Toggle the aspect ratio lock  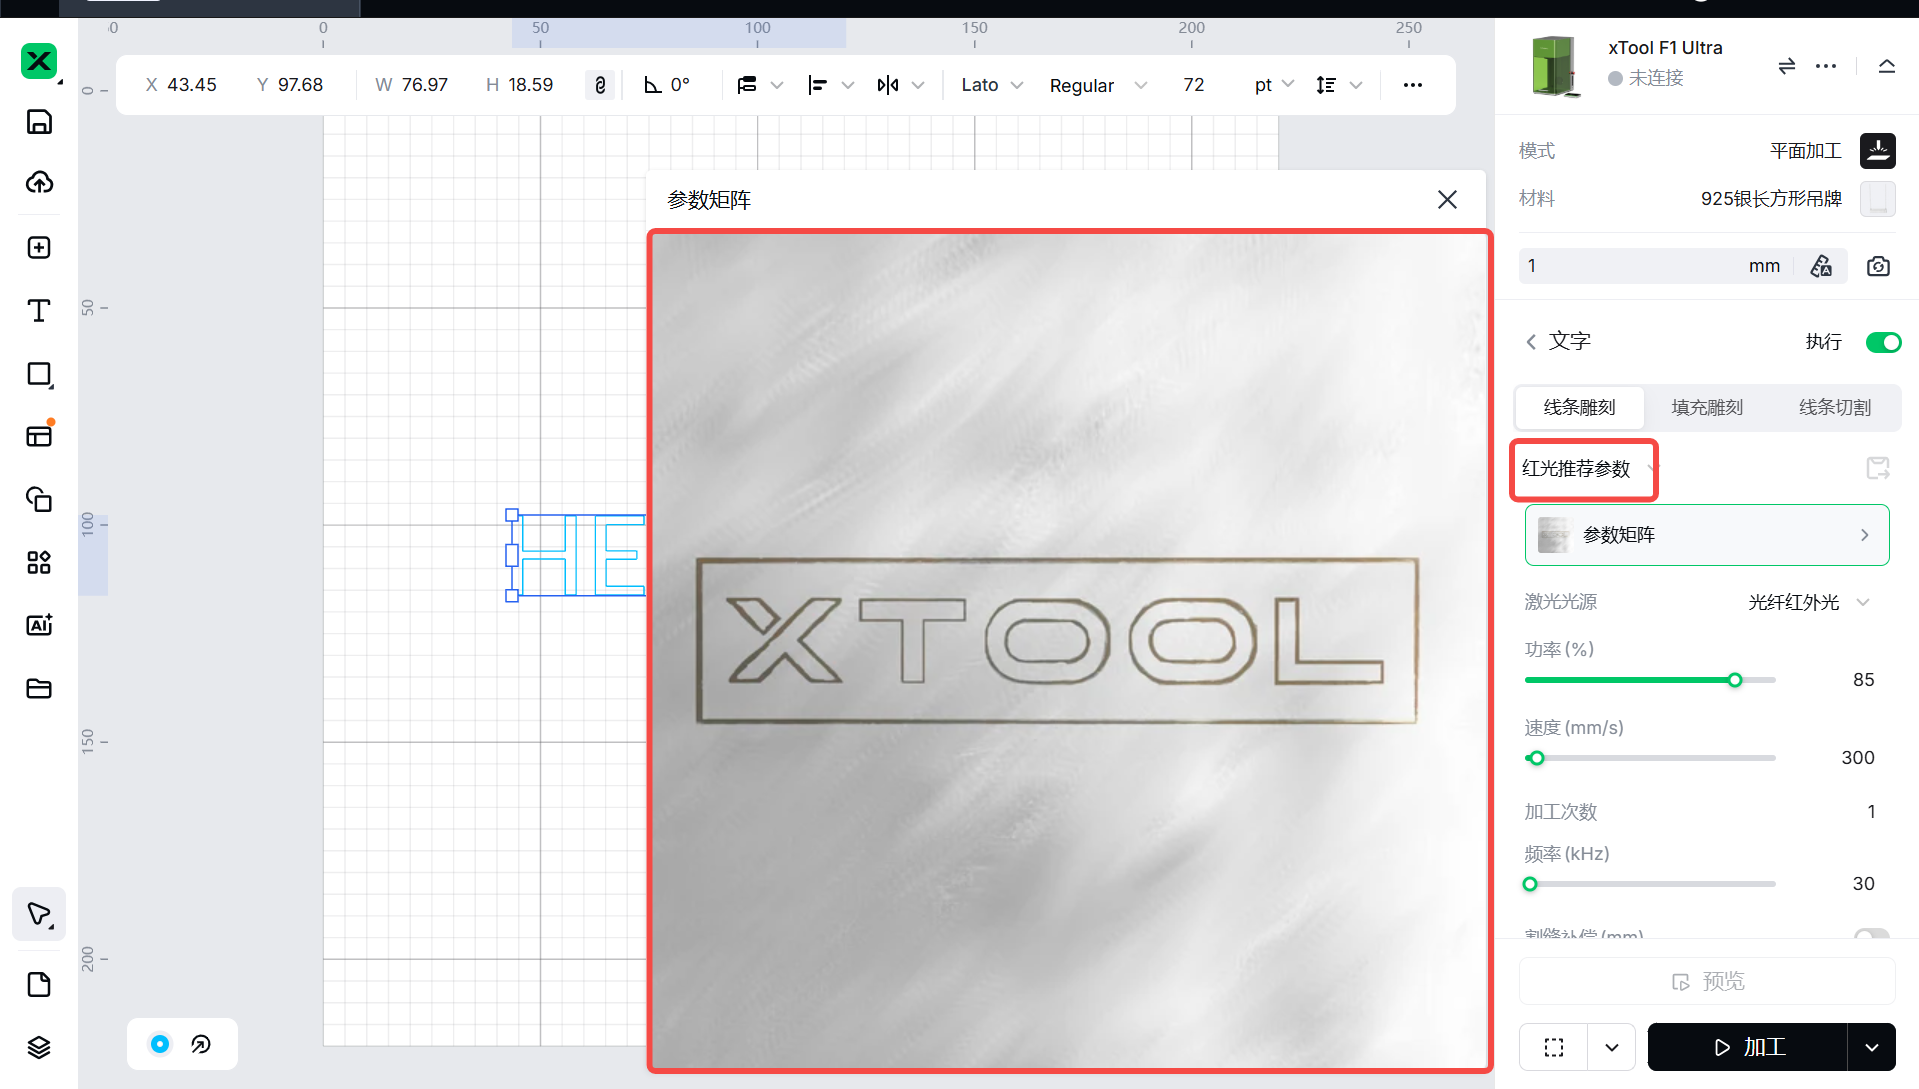[600, 85]
